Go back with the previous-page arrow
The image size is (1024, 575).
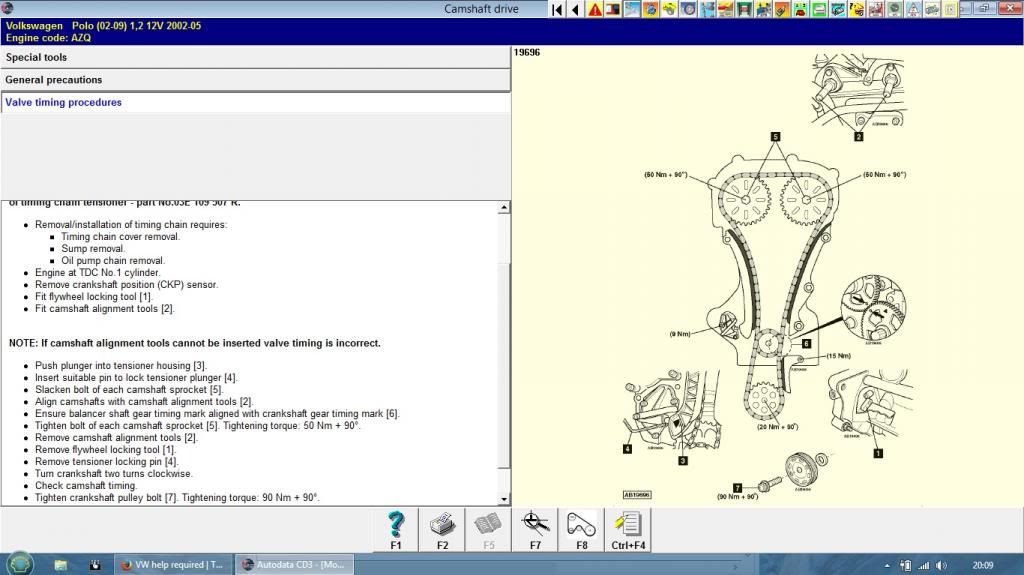click(575, 9)
